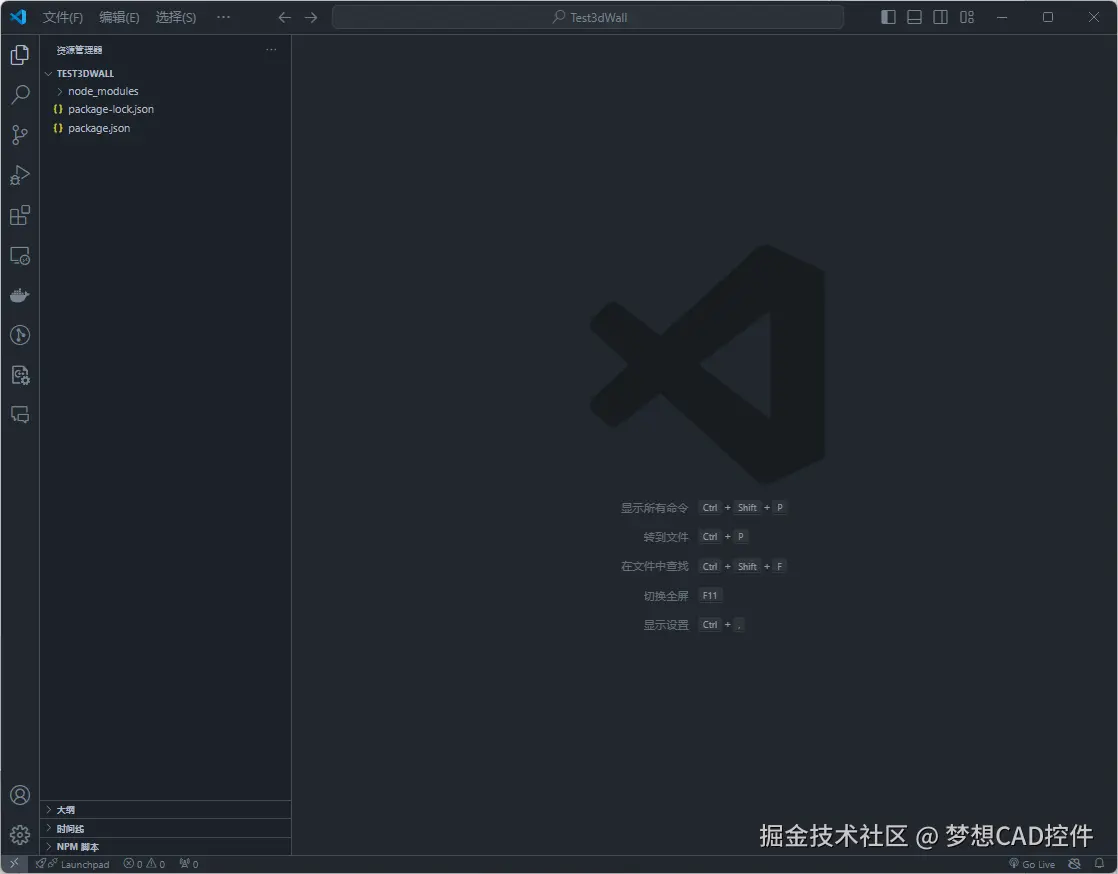Open notifications bell in status bar
1118x874 pixels.
1099,864
